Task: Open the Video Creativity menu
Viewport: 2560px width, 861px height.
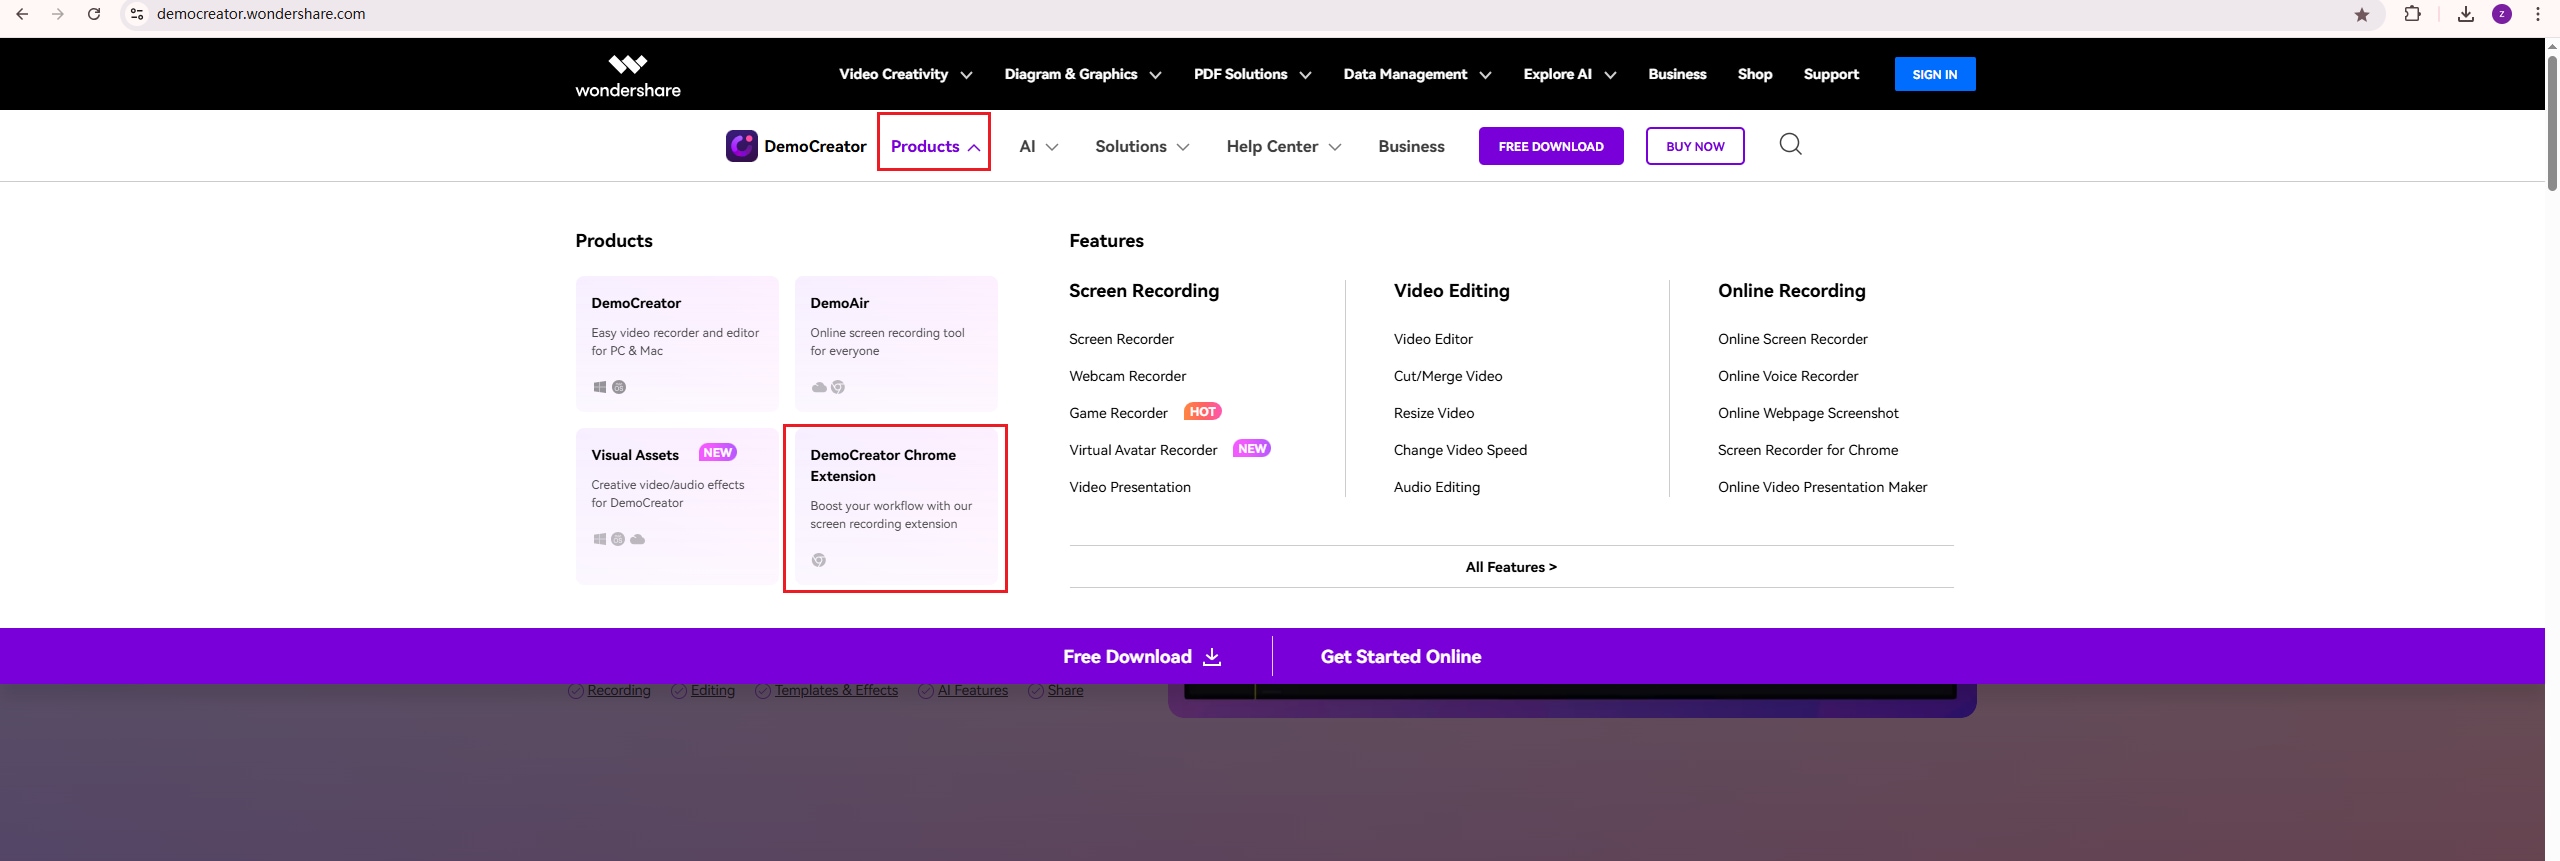Action: 905,74
